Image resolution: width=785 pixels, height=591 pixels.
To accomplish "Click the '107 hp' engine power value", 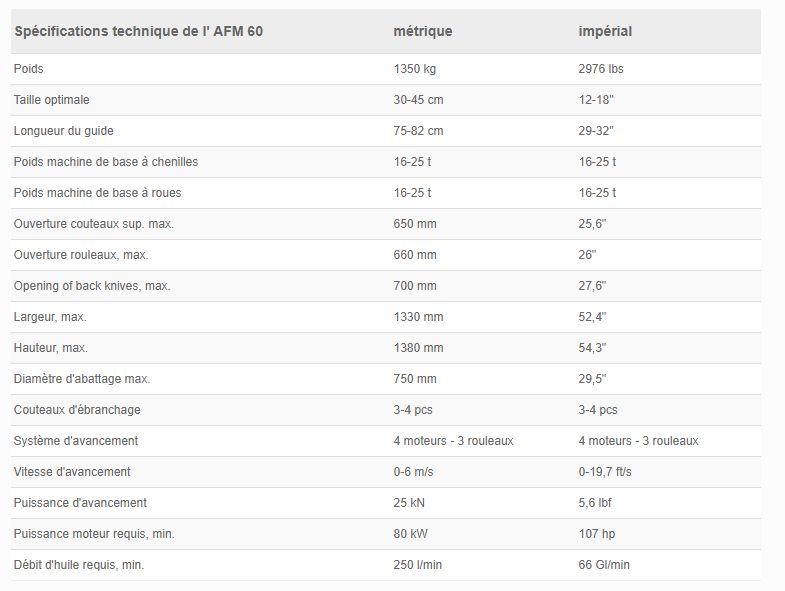I will (596, 534).
